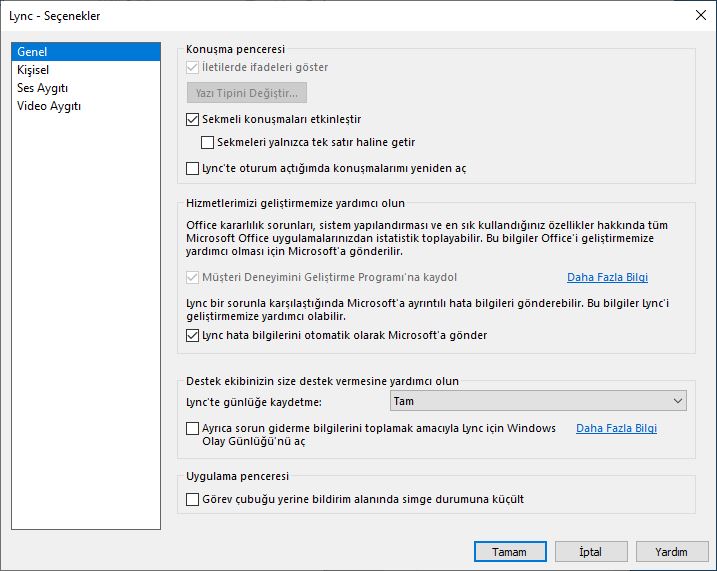Open Daha Fazla Bilgi link about CEIP
This screenshot has width=717, height=571.
(607, 277)
